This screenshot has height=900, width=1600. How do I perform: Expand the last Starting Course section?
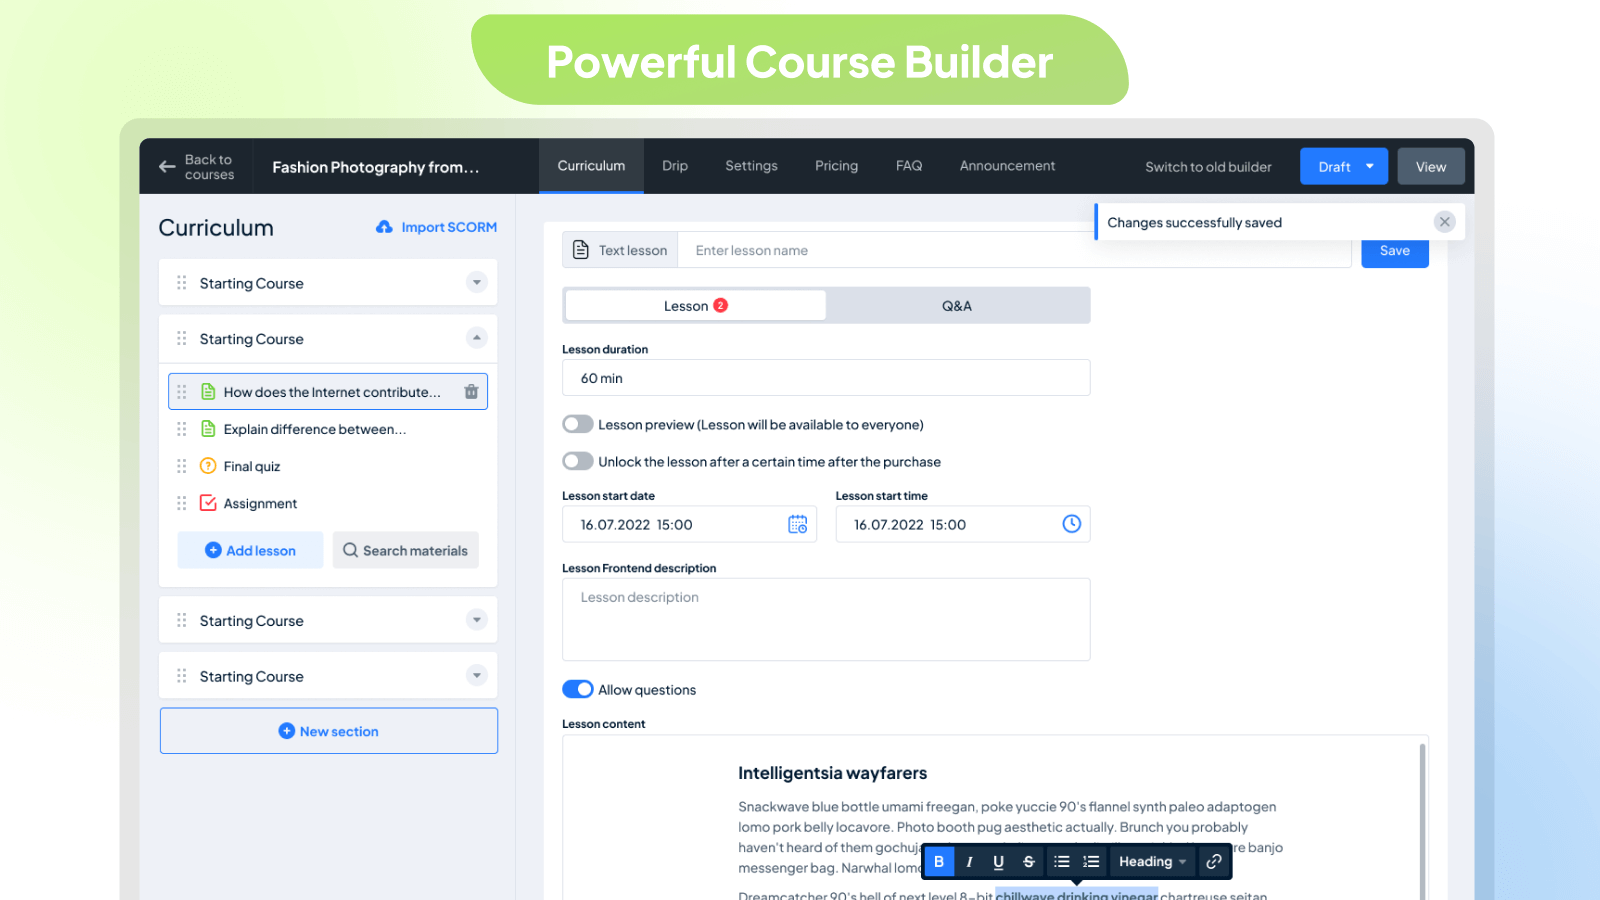coord(477,676)
